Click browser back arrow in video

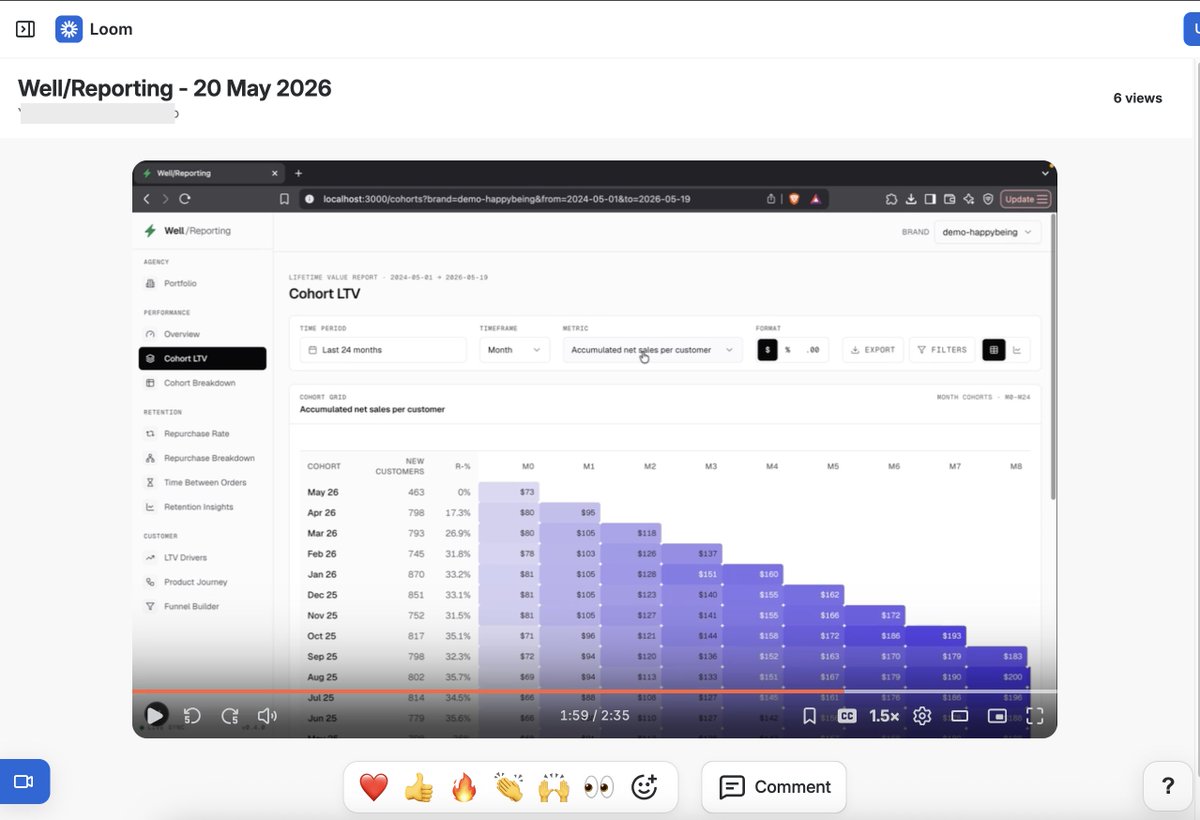coord(146,199)
